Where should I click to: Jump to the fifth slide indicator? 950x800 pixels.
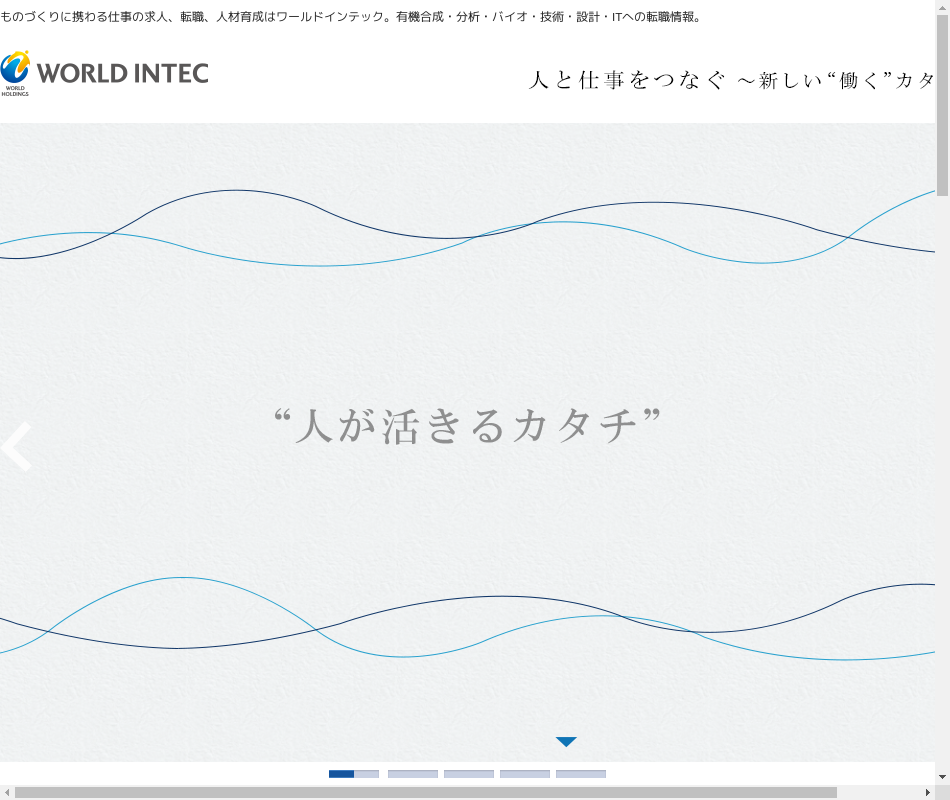pyautogui.click(x=581, y=773)
